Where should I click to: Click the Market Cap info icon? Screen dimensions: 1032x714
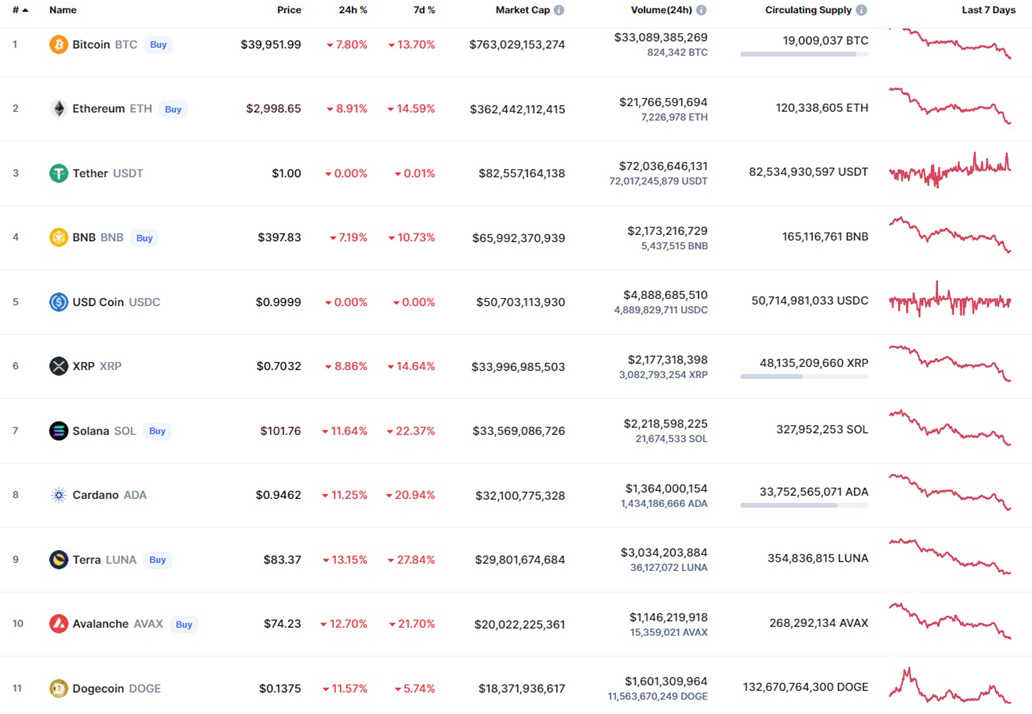coord(559,10)
